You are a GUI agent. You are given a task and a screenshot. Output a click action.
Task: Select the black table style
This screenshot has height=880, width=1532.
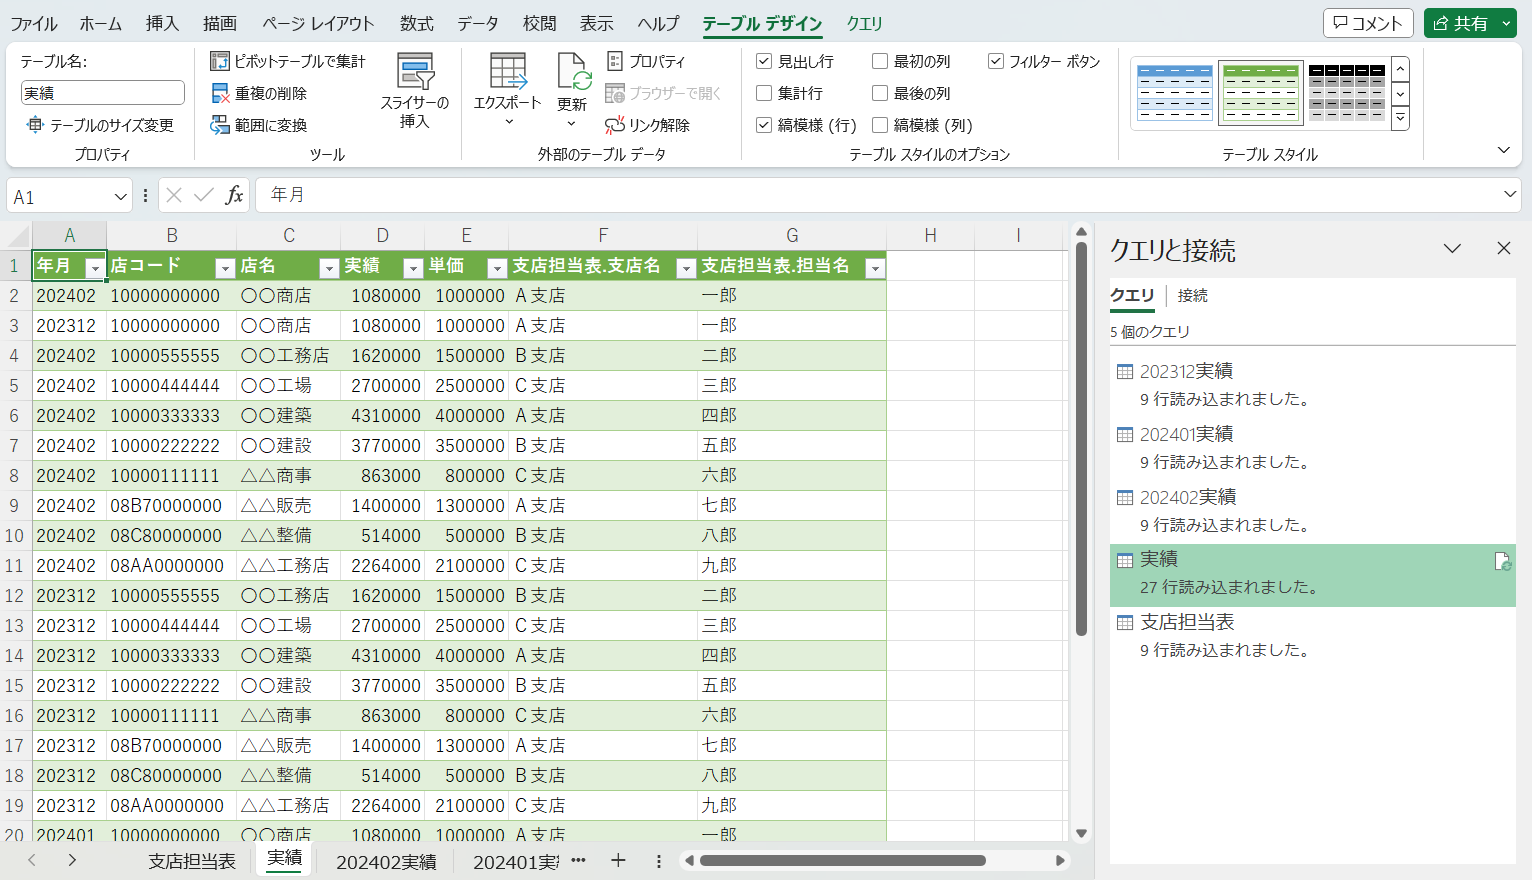[x=1347, y=92]
